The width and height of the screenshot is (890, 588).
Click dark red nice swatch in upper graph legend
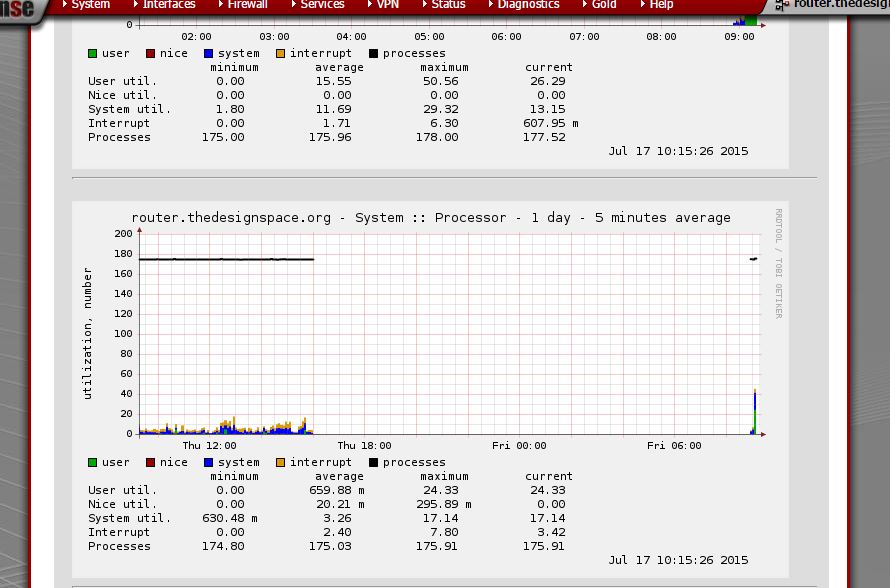pos(151,54)
